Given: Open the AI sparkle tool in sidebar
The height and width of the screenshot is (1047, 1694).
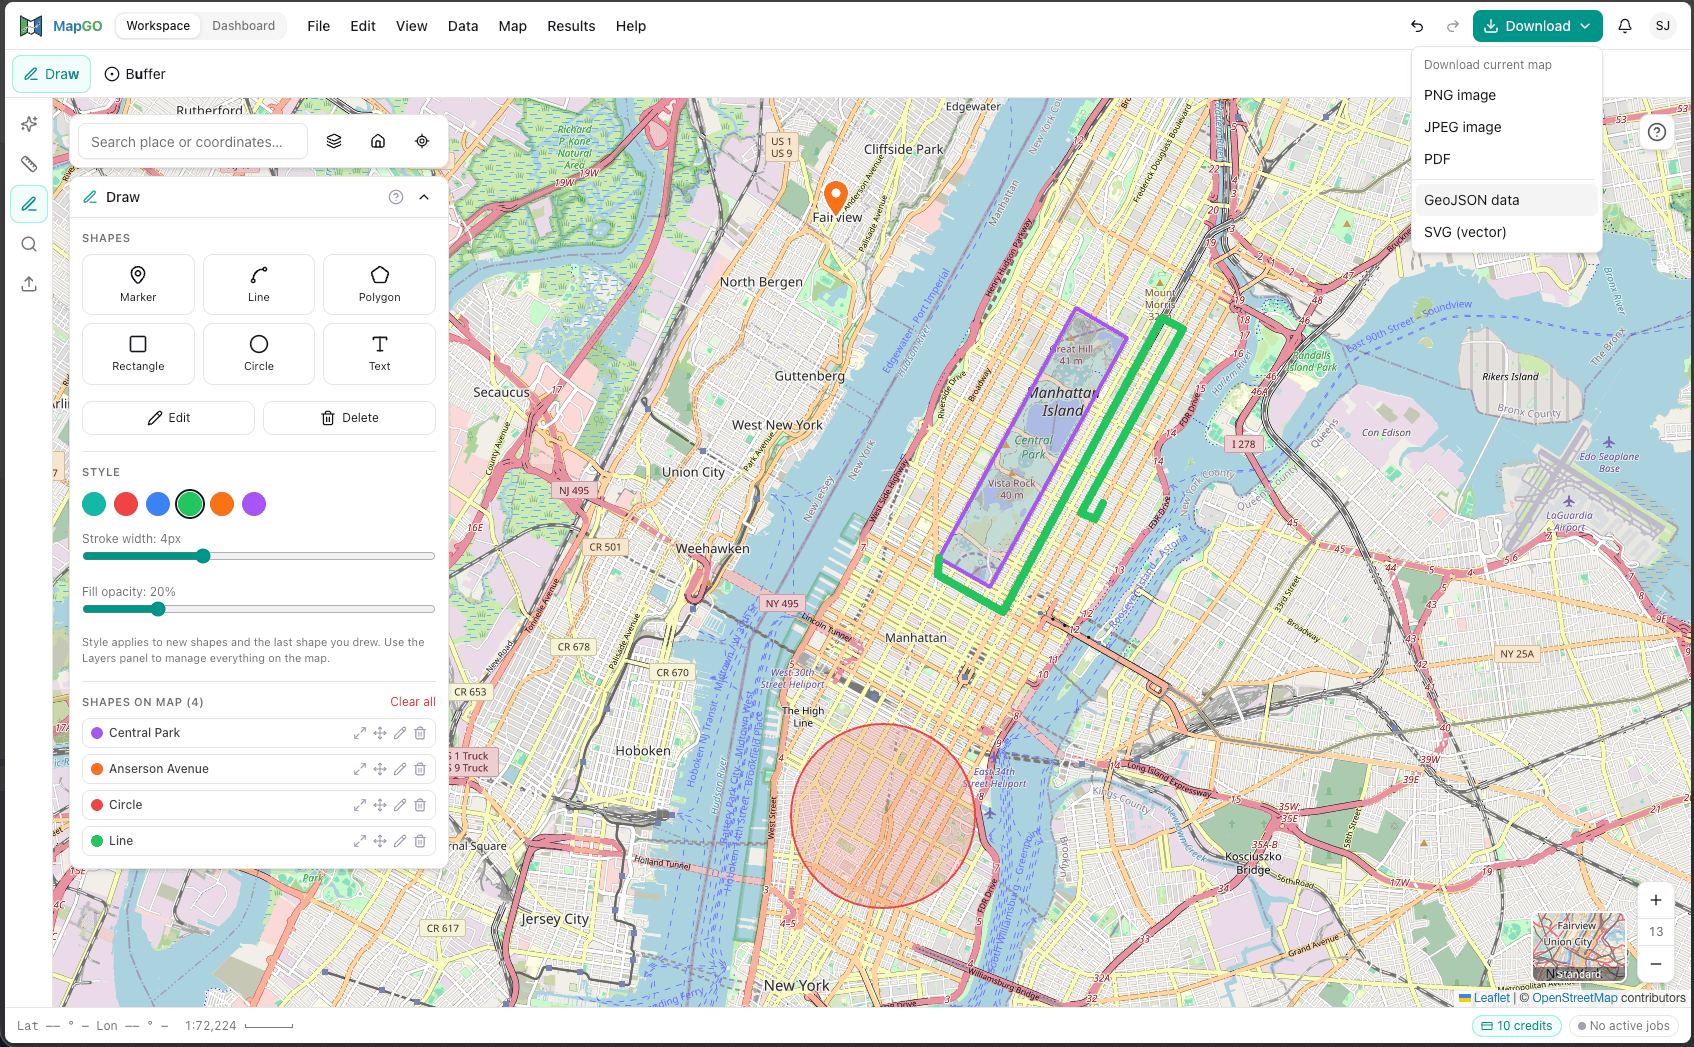Looking at the screenshot, I should [x=29, y=124].
